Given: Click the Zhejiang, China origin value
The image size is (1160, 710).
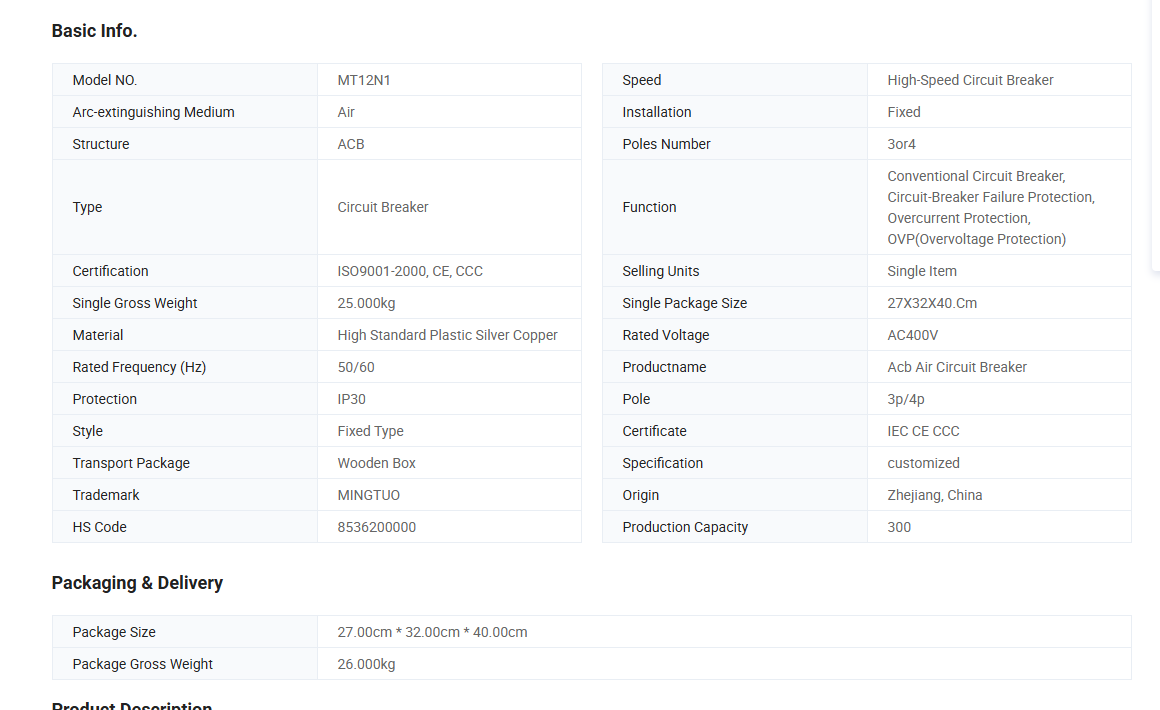Looking at the screenshot, I should coord(934,495).
